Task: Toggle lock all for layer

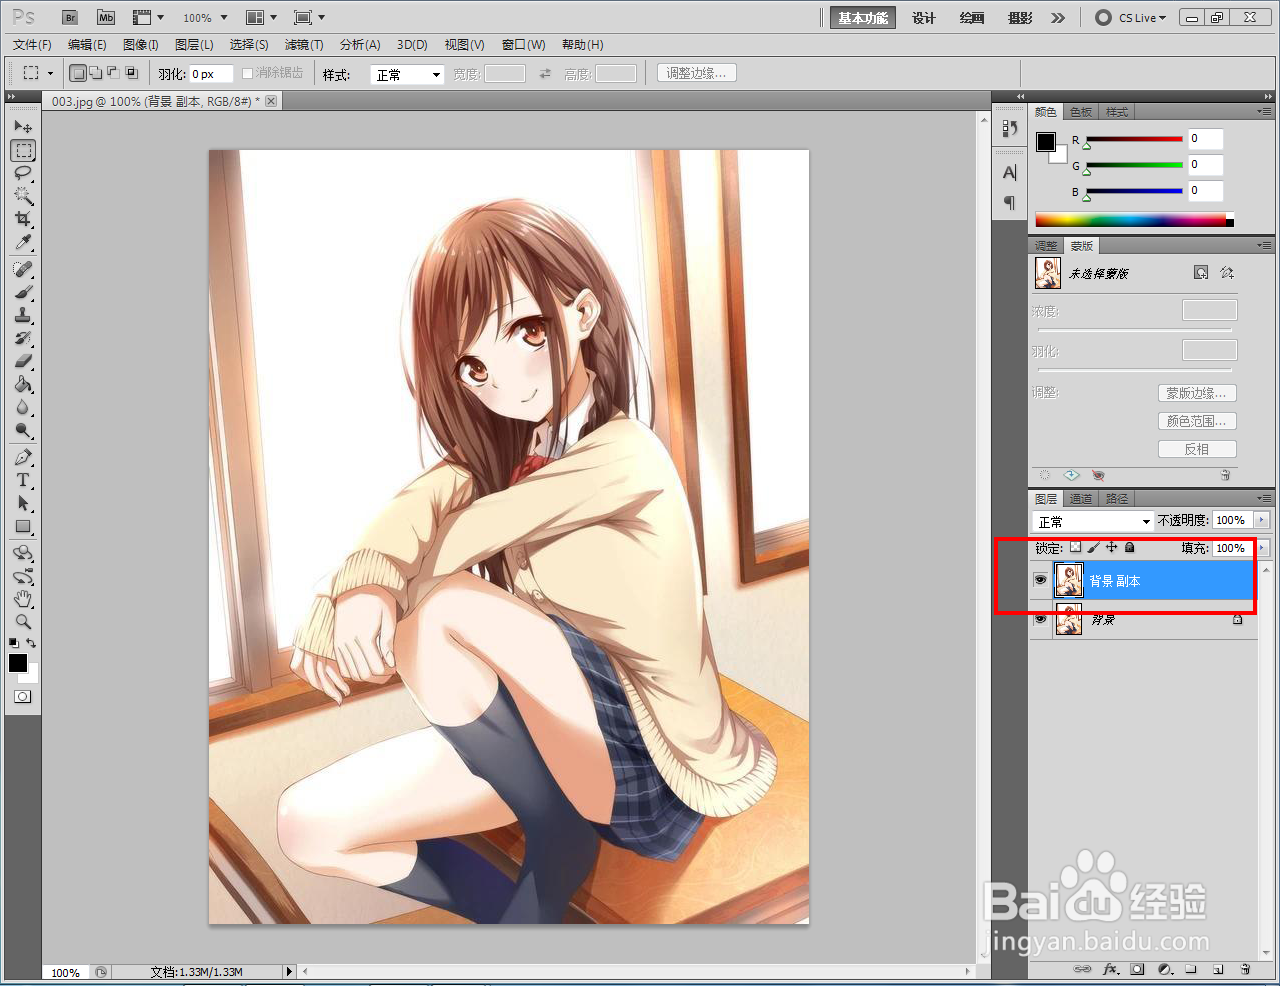Action: [x=1129, y=547]
